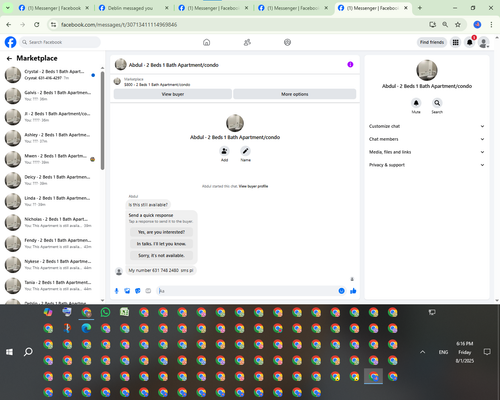Open the Tania conversation in the list
This screenshot has height=400, width=500.
pyautogui.click(x=50, y=286)
